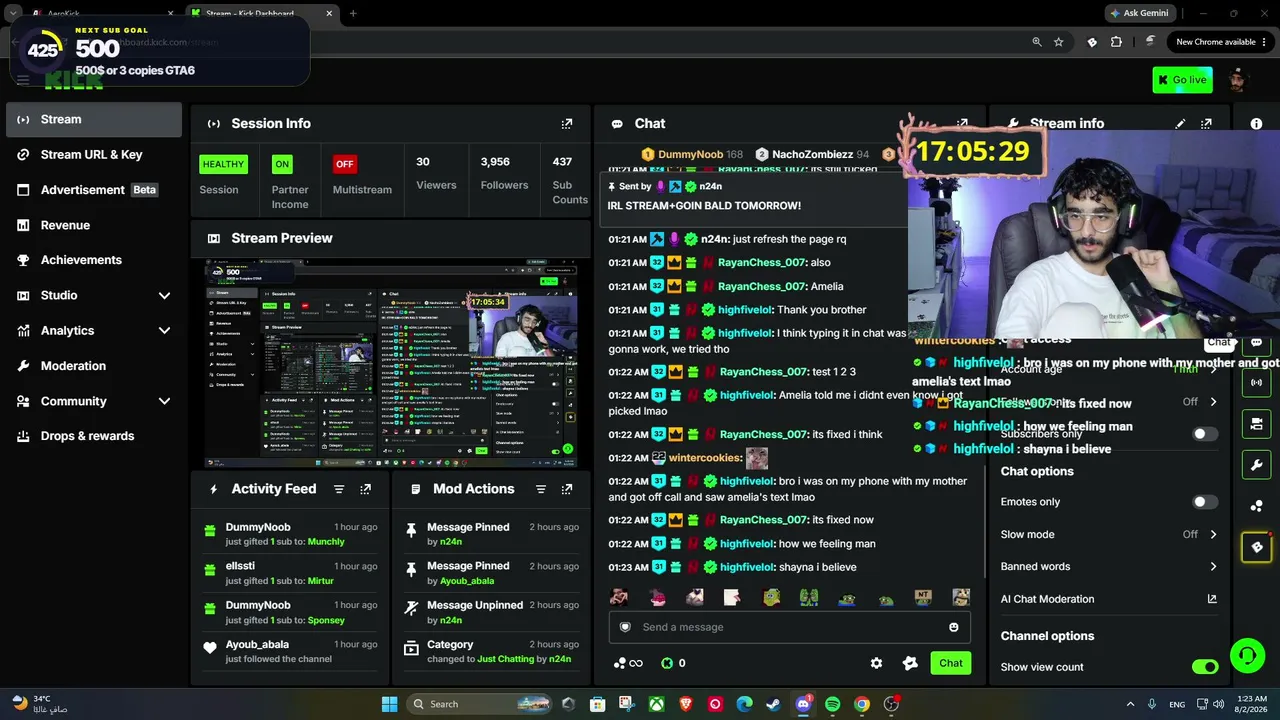Open chat settings gear icon
1280x720 pixels.
(877, 663)
